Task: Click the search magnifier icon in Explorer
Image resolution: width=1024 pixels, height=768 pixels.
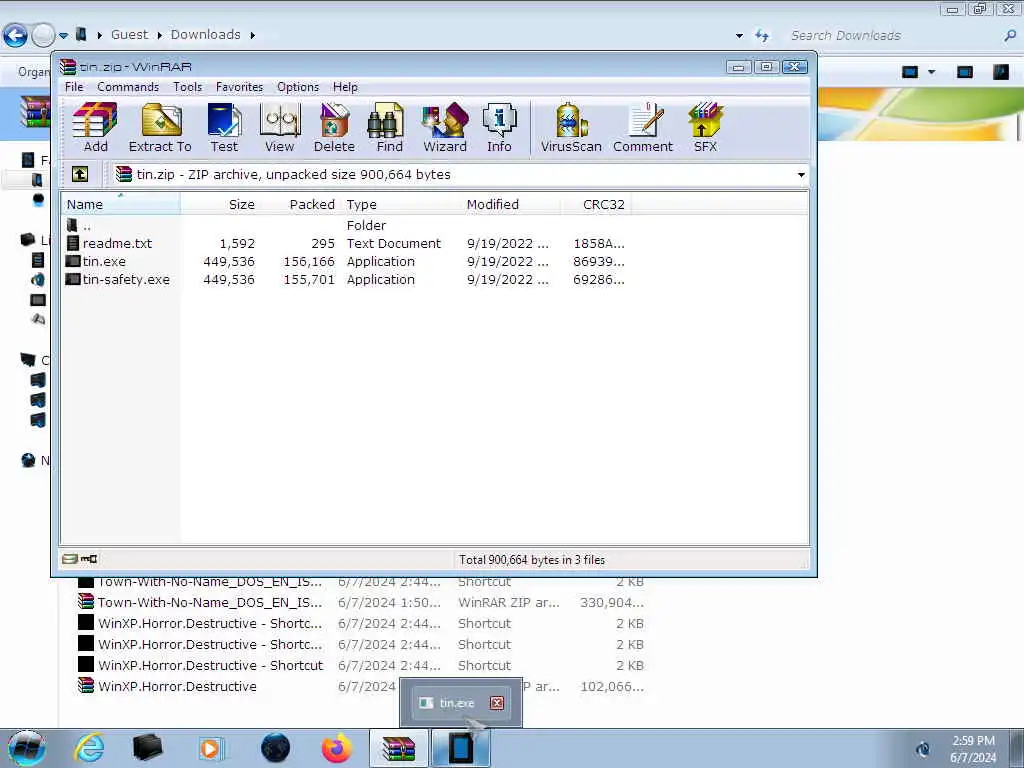Action: [1010, 35]
